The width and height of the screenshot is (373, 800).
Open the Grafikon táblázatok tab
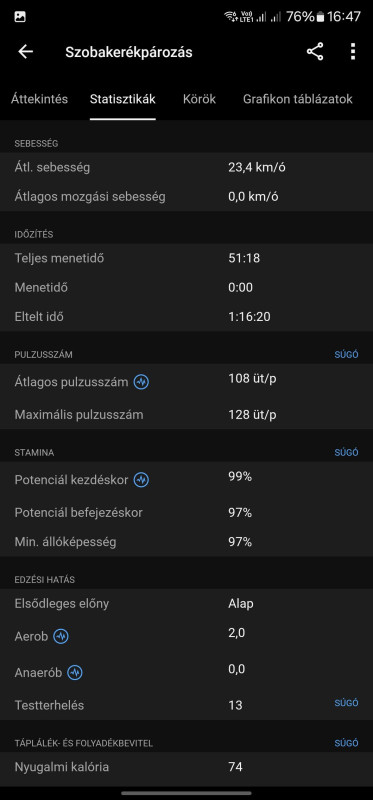[x=297, y=99]
